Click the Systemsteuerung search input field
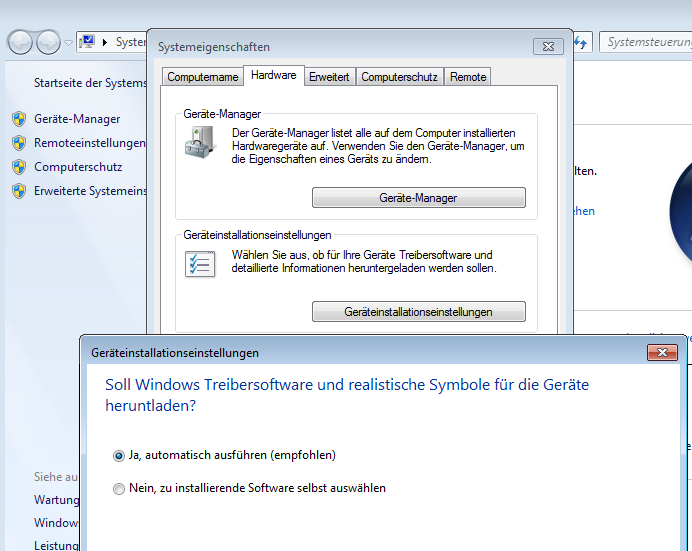This screenshot has width=692, height=551. [x=646, y=42]
